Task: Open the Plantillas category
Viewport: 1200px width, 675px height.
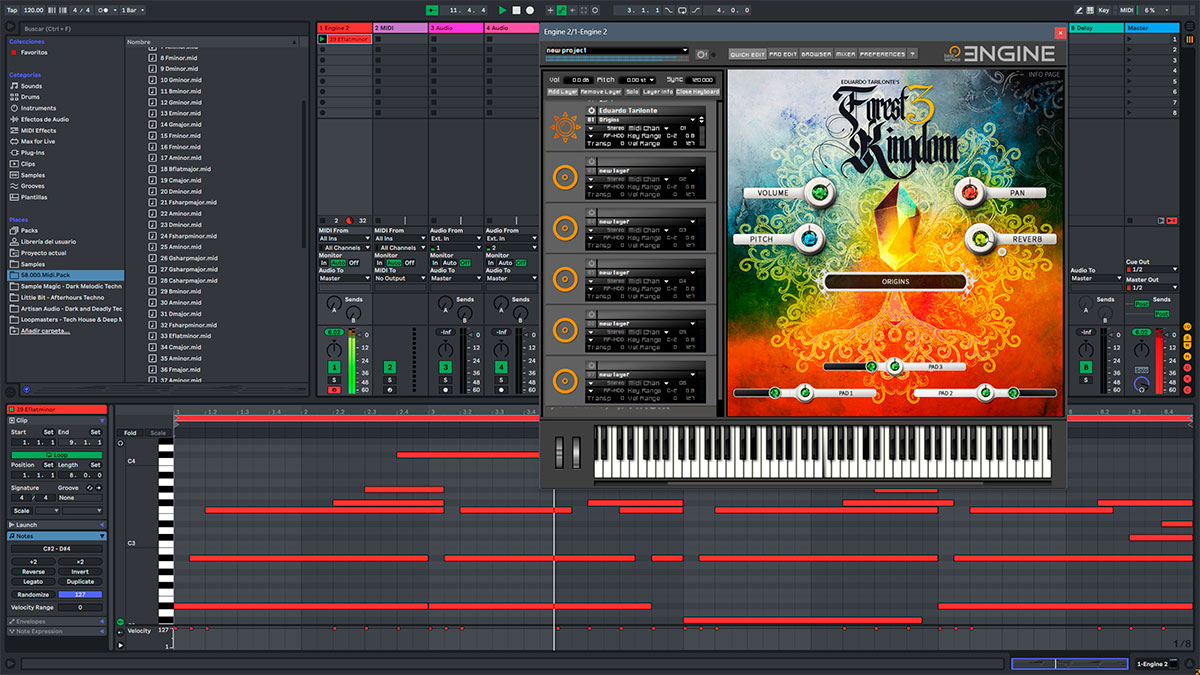Action: [x=34, y=197]
